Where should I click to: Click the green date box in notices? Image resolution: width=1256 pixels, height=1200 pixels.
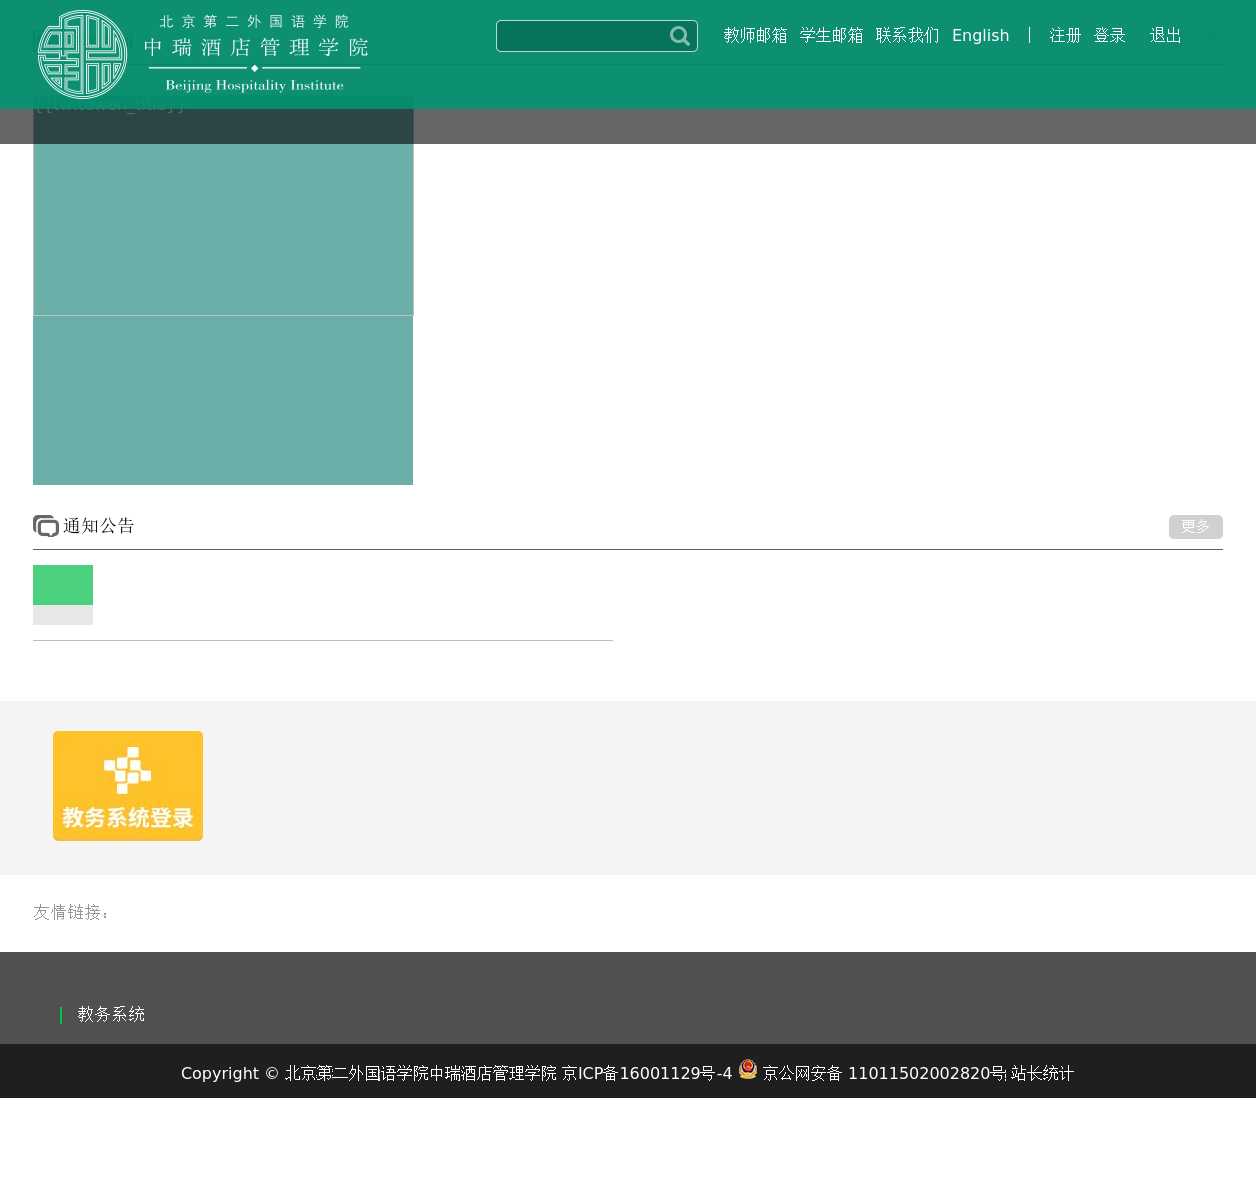click(63, 585)
